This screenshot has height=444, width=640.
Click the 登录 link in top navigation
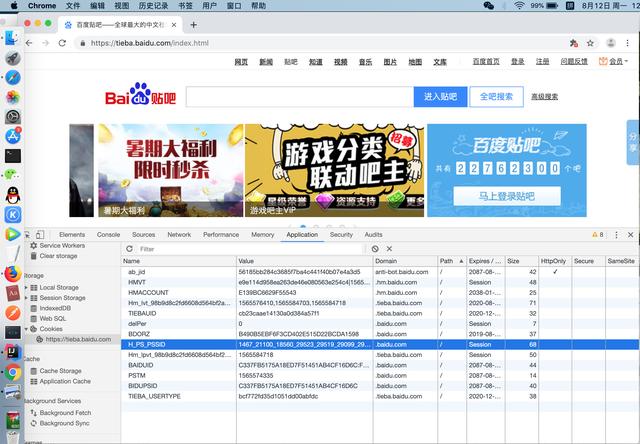pos(518,61)
